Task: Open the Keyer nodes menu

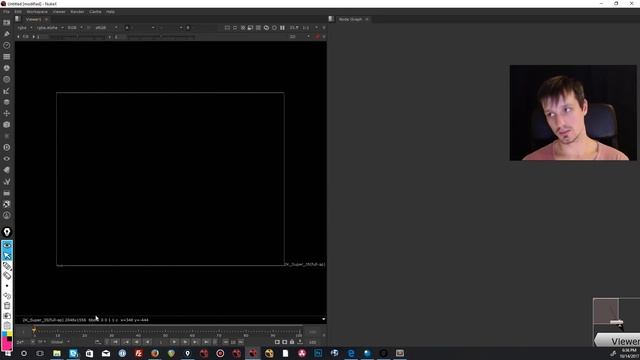Action: 7,91
